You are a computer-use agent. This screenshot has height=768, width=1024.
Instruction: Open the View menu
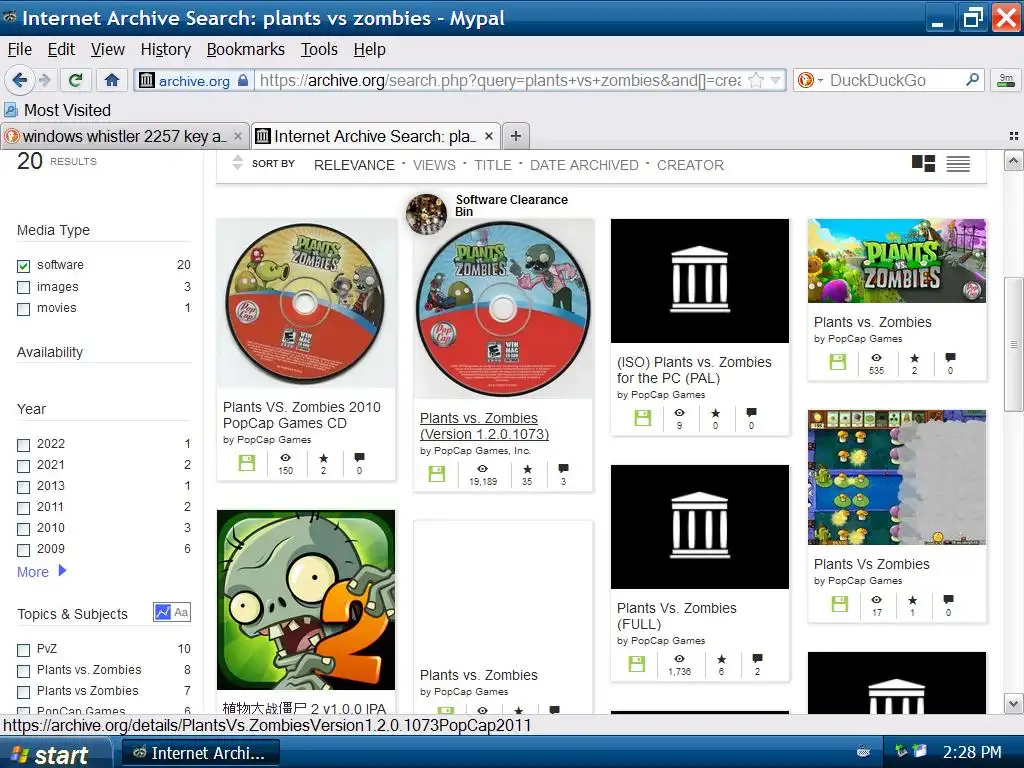coord(108,49)
